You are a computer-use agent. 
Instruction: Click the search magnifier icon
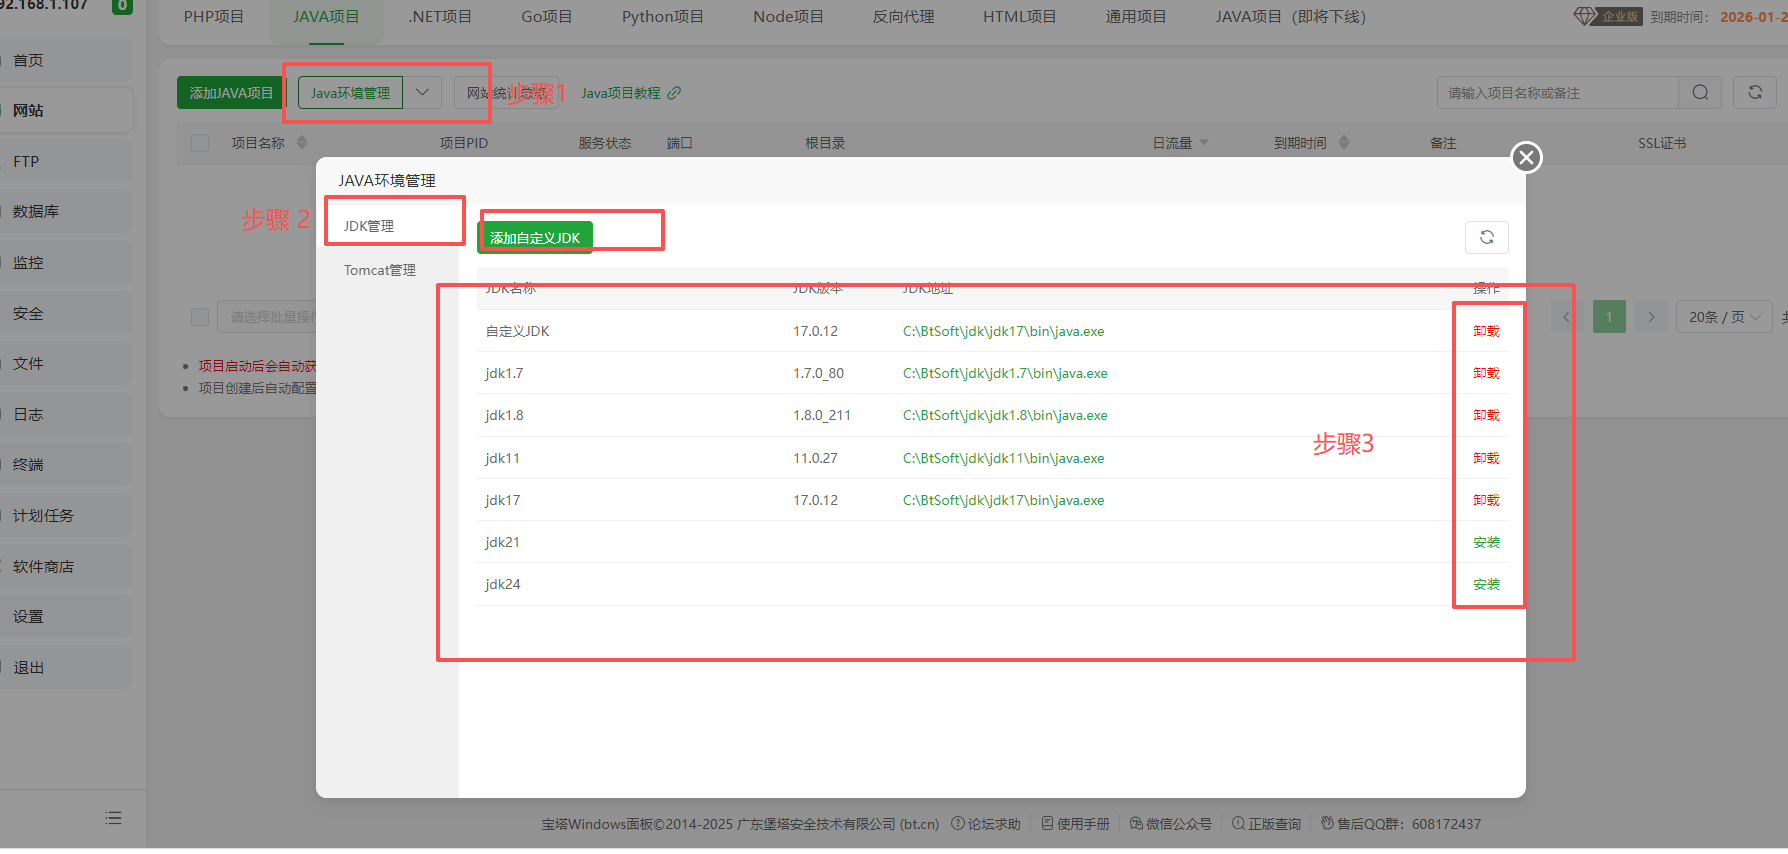pos(1700,93)
